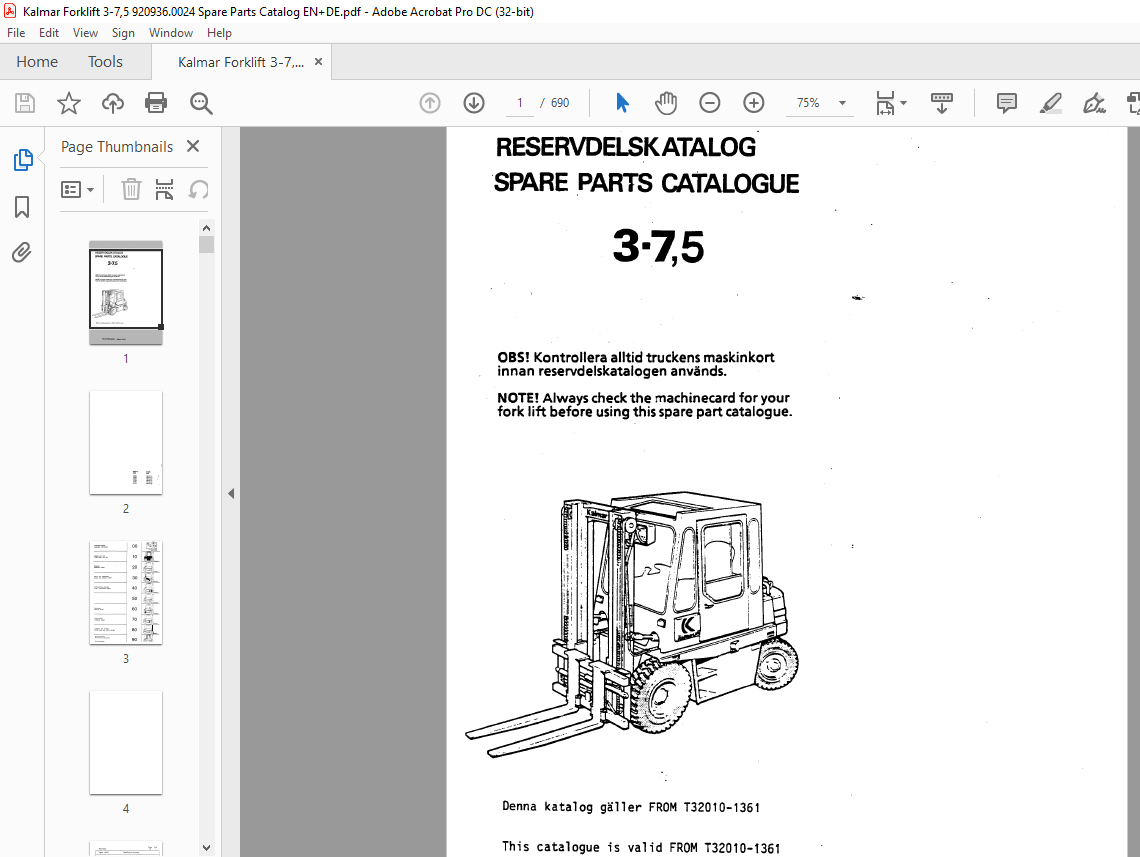
Task: Close the Page Thumbnails panel
Action: [x=193, y=146]
